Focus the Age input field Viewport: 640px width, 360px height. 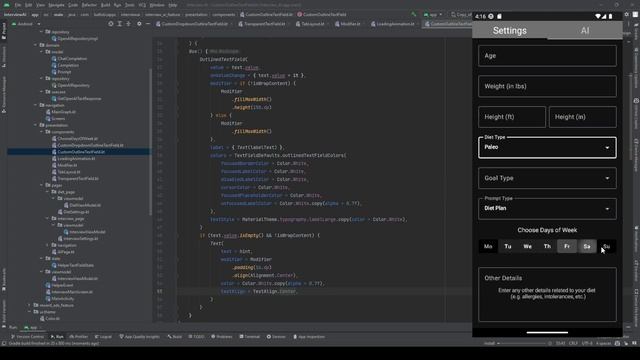click(547, 56)
